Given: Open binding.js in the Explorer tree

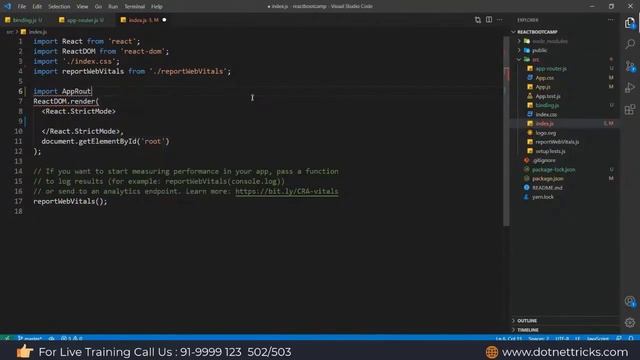Looking at the screenshot, I should (547, 105).
